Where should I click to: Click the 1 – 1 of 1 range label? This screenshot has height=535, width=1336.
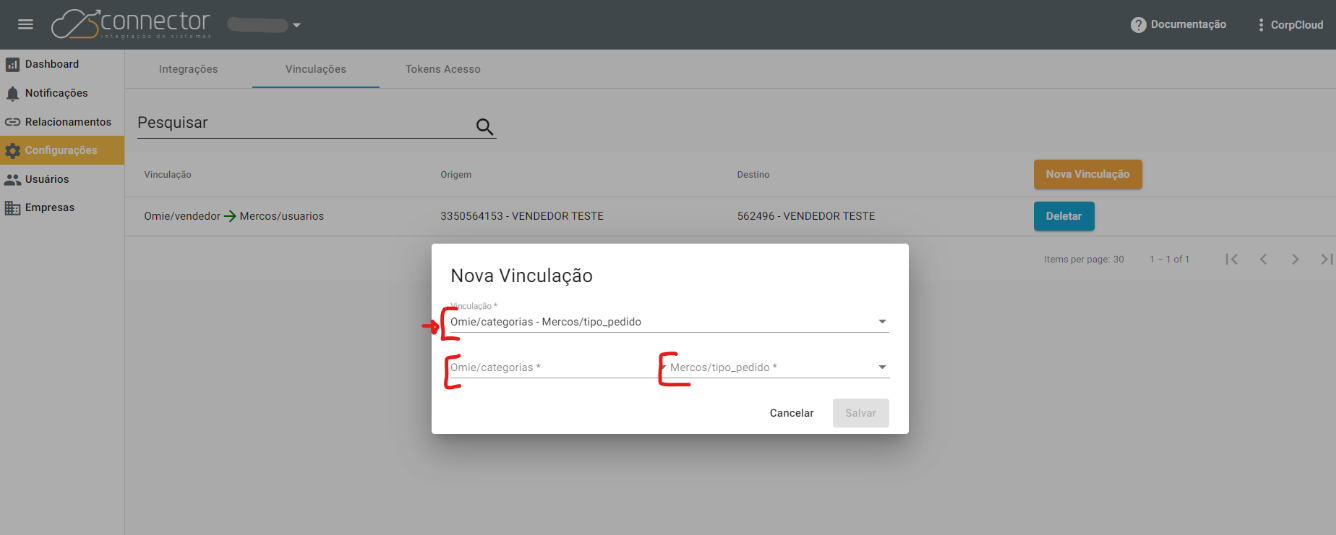(x=1169, y=259)
